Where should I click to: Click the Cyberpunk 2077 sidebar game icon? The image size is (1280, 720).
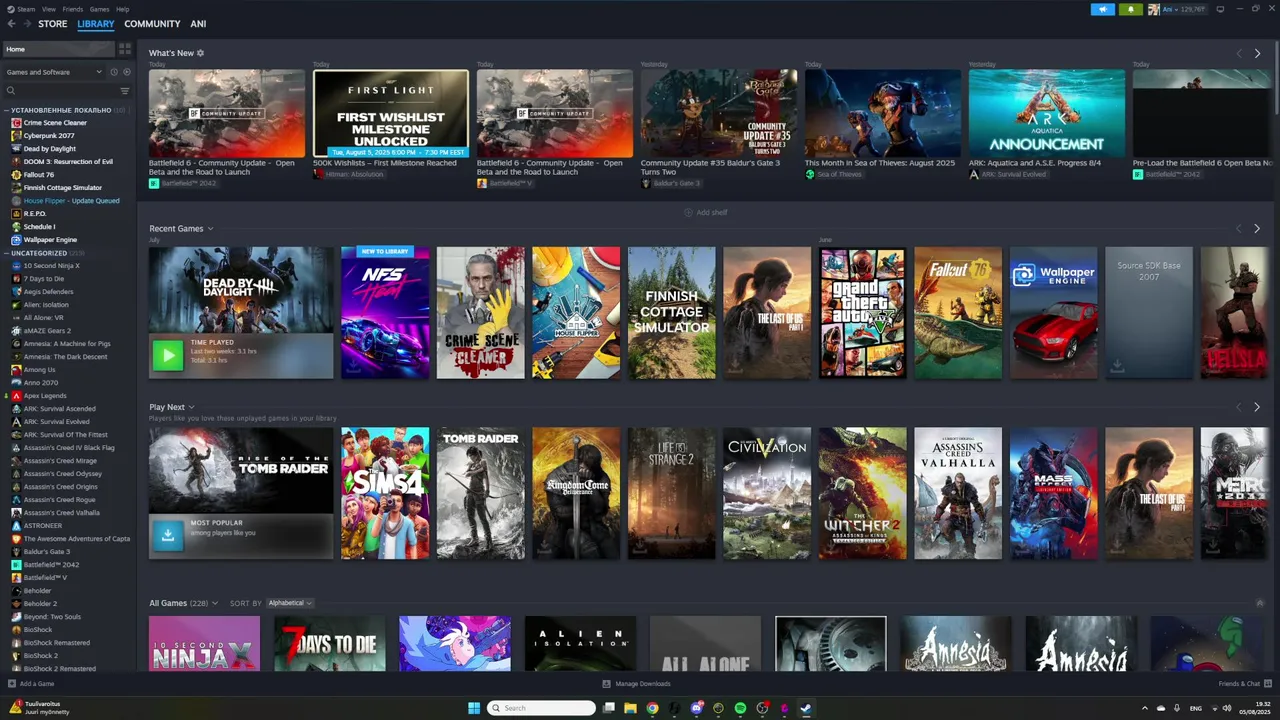(16, 136)
